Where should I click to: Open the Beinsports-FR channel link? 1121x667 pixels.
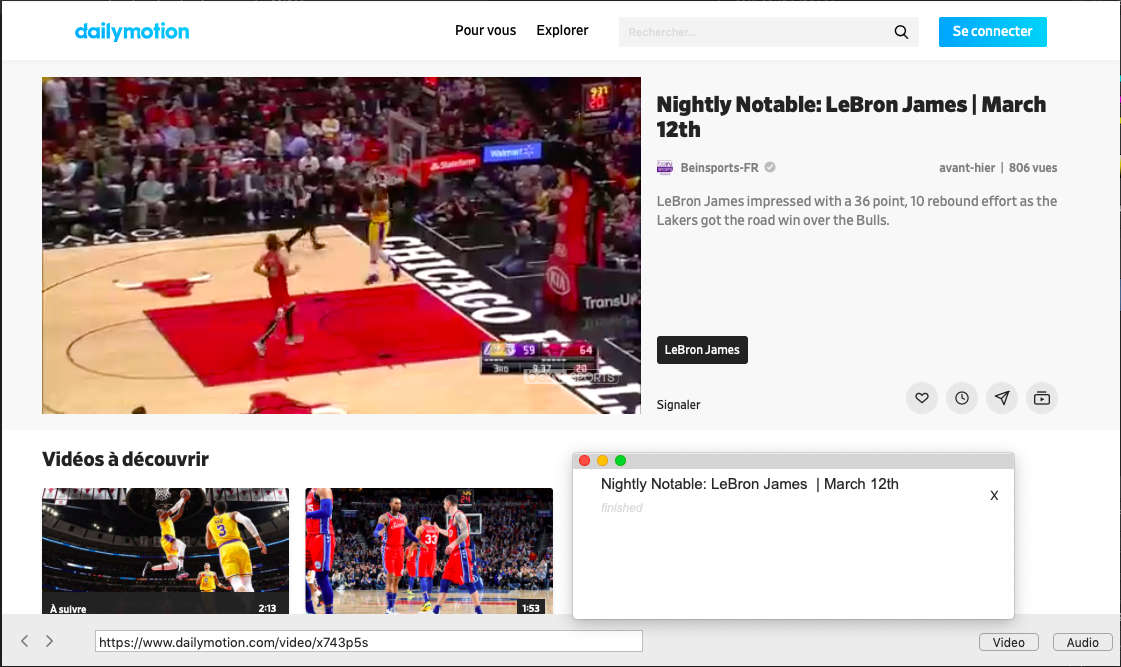click(x=719, y=168)
